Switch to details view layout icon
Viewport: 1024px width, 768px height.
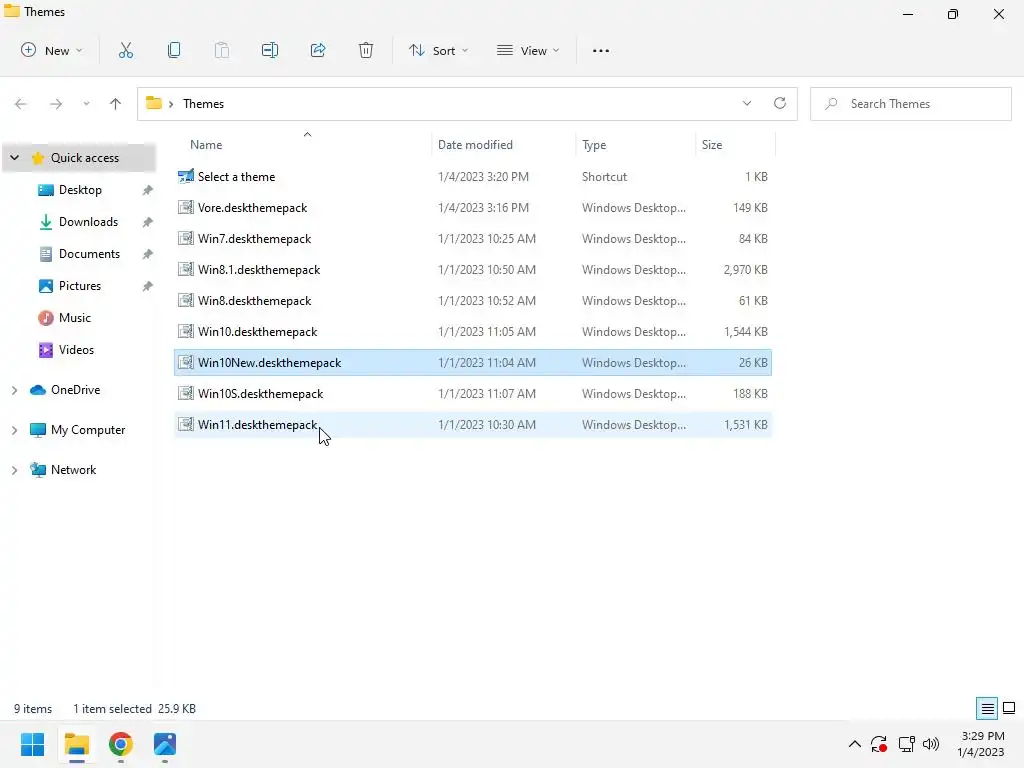pyautogui.click(x=987, y=708)
